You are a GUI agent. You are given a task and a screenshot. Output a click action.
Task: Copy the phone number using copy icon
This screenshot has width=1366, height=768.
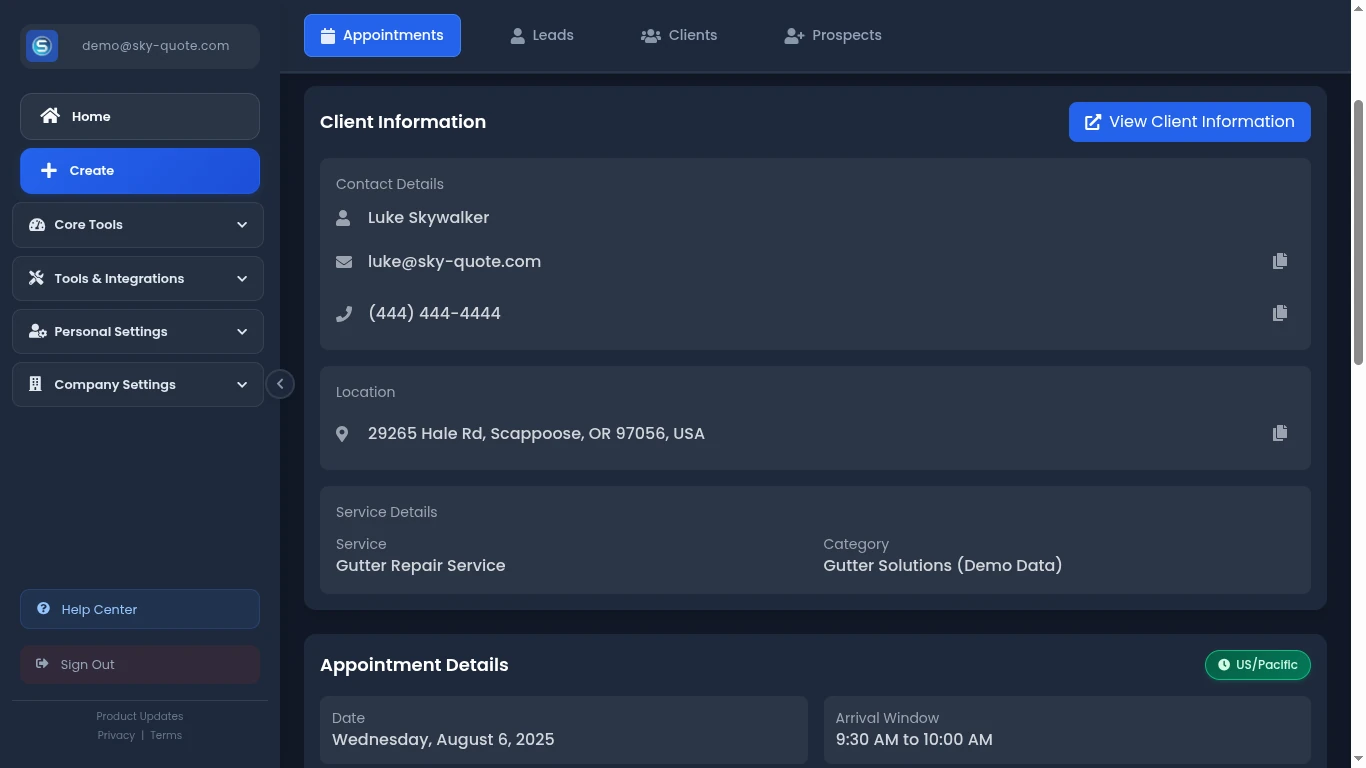(1280, 313)
